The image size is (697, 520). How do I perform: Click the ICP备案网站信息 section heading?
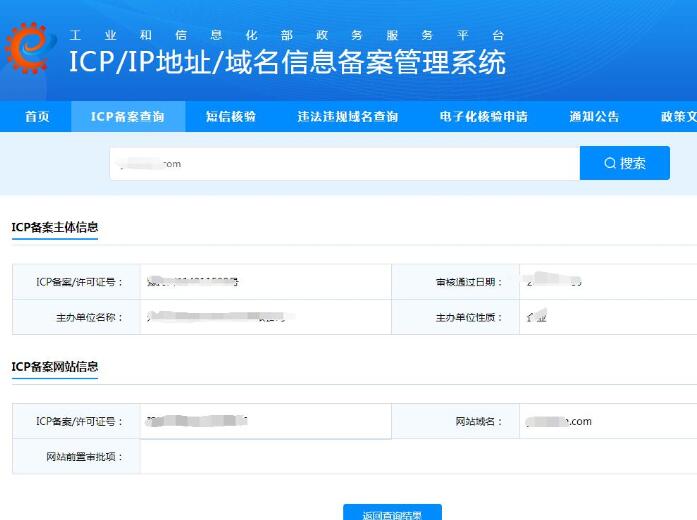point(55,367)
